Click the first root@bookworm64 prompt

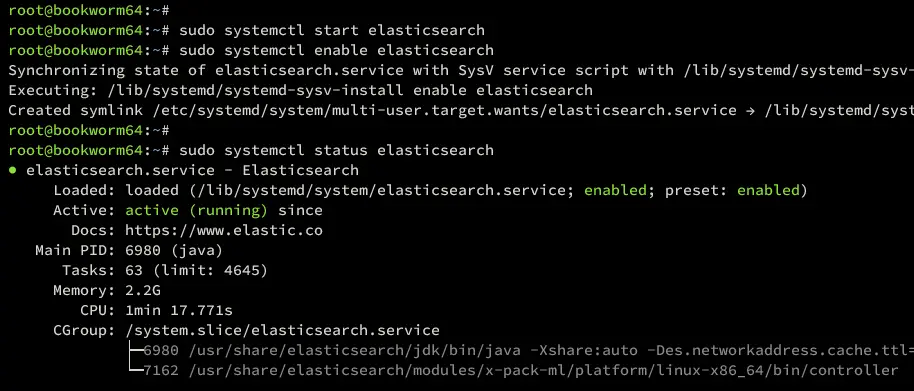[x=89, y=10]
